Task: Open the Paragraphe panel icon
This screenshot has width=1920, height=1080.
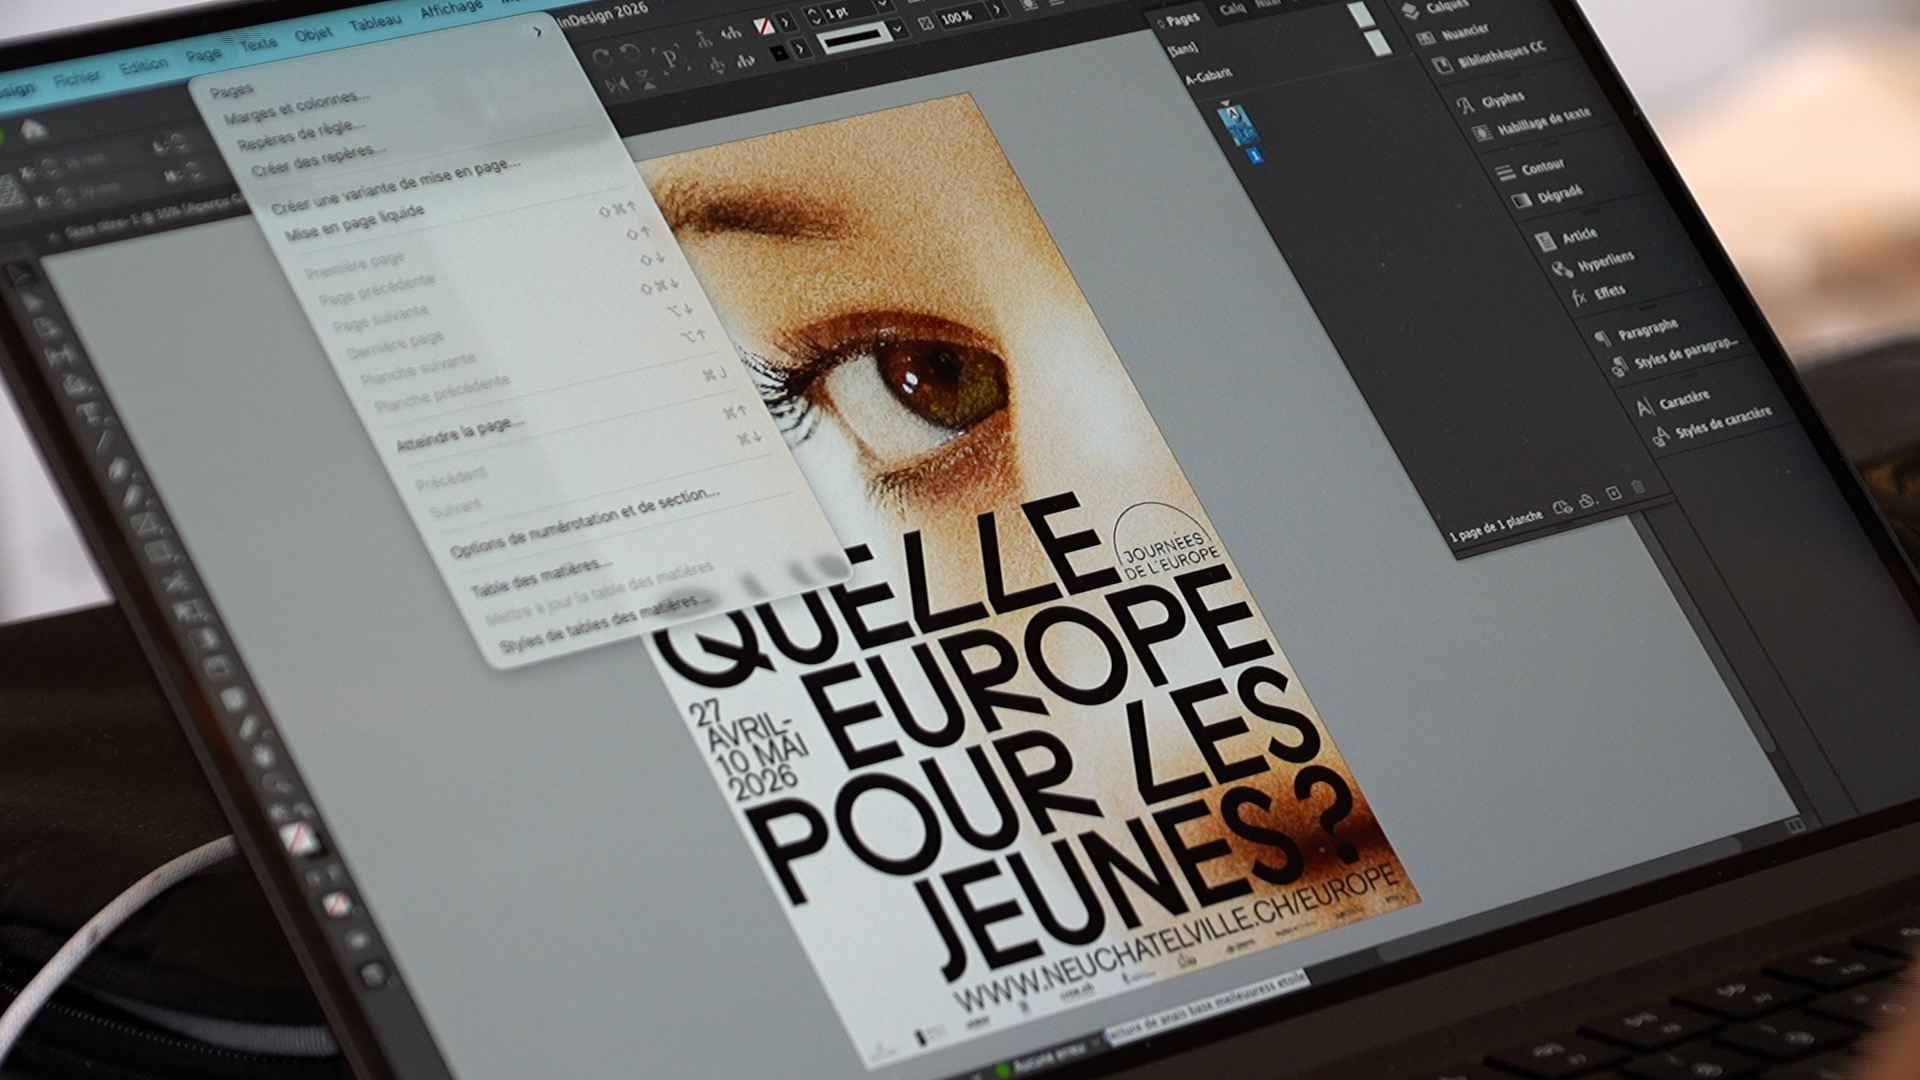Action: pos(1603,337)
